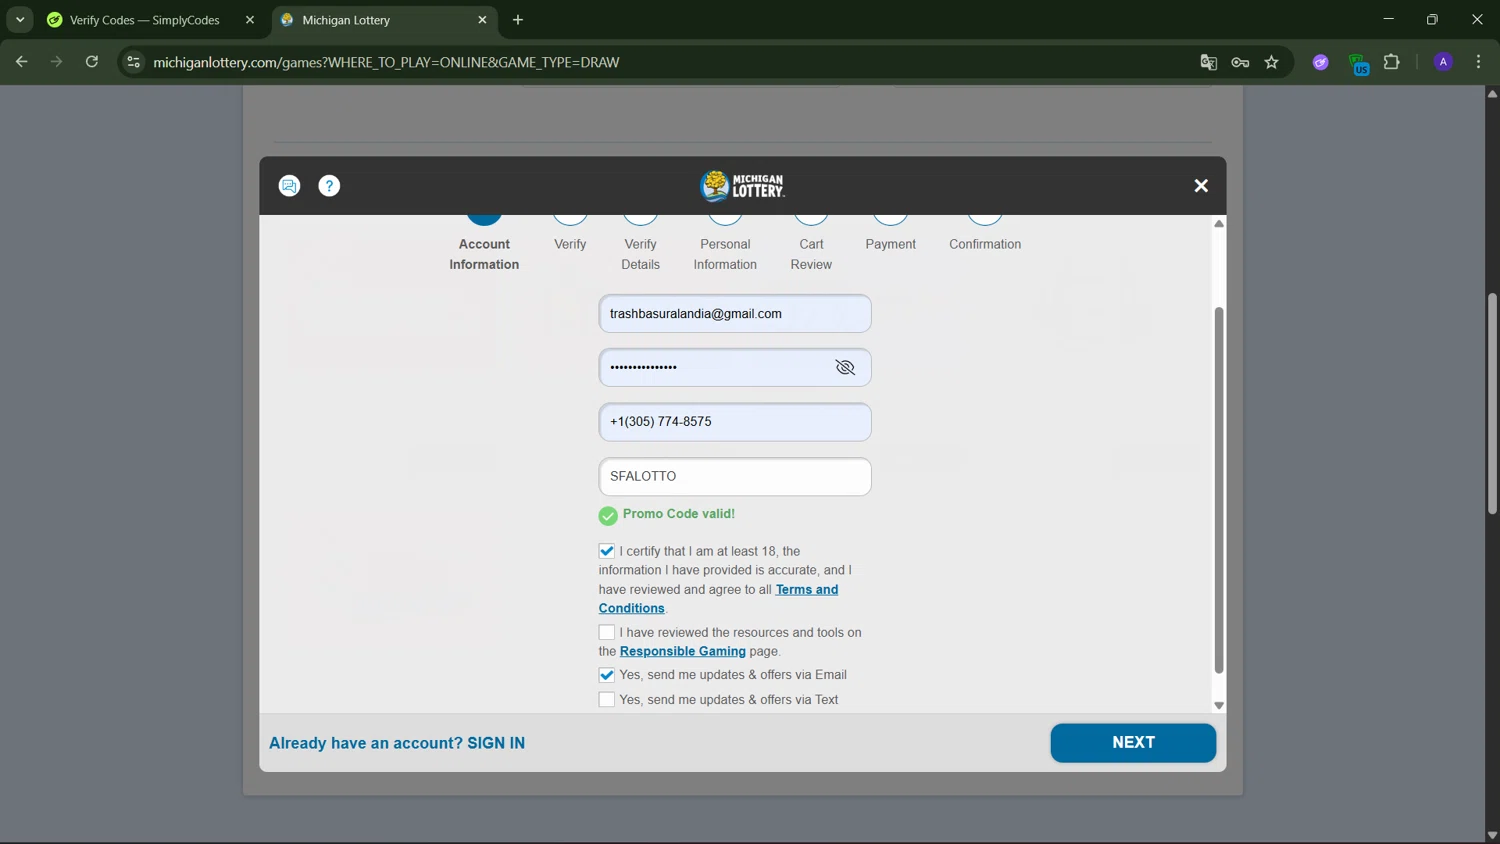Click the dialog scrollbar up arrow
Screen dimensions: 1500x844
pos(1219,224)
